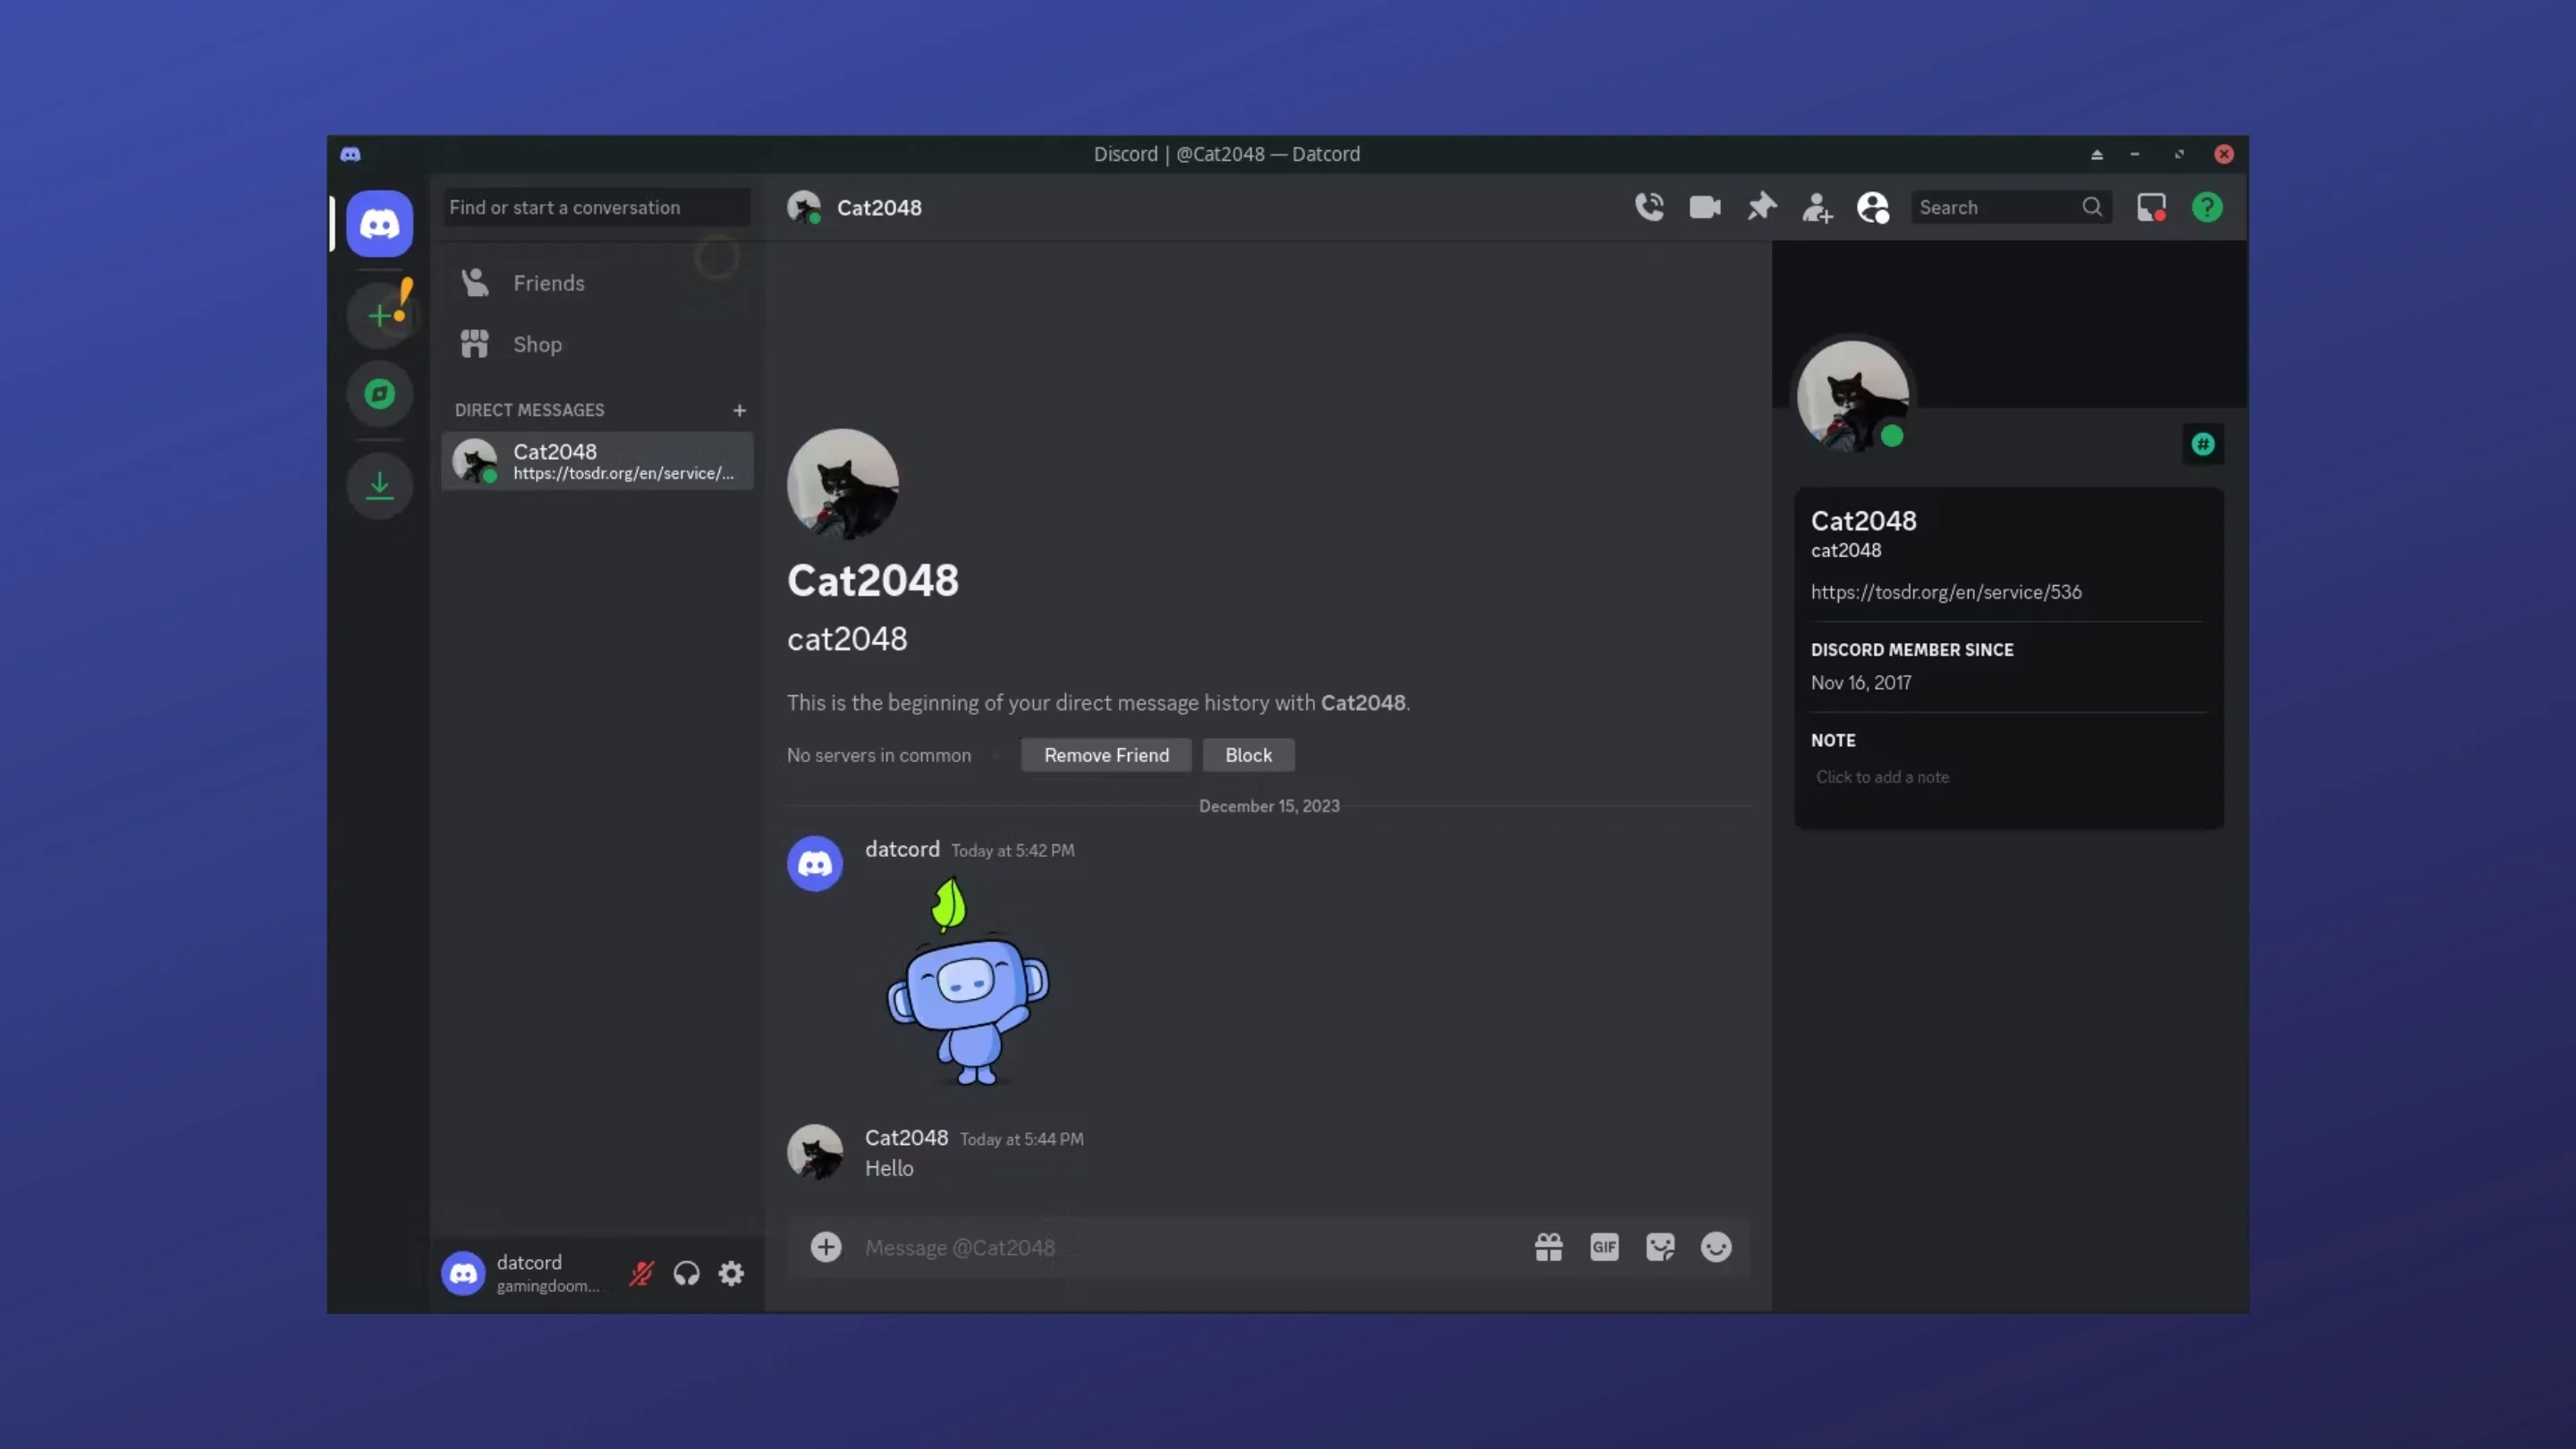Open the attachment menu in message bar
Screen dimensions: 2576x1449
[x=826, y=1247]
